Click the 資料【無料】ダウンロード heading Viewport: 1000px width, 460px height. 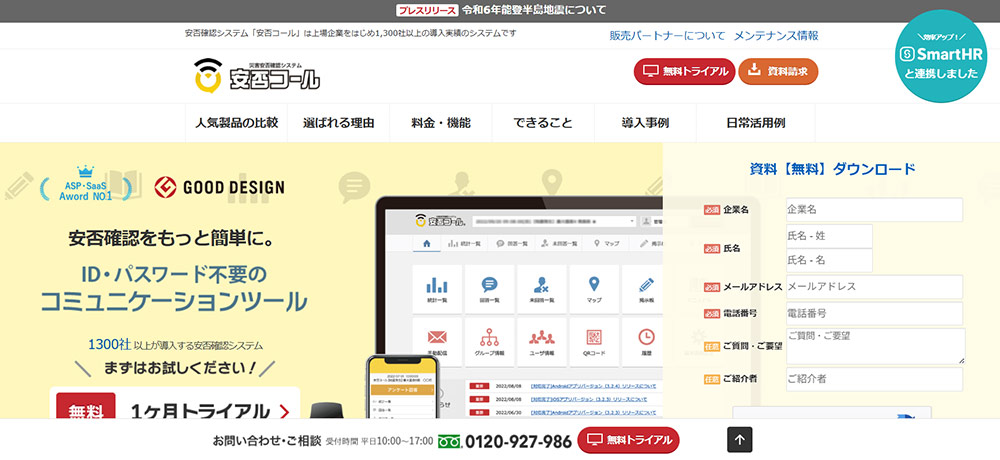[832, 169]
